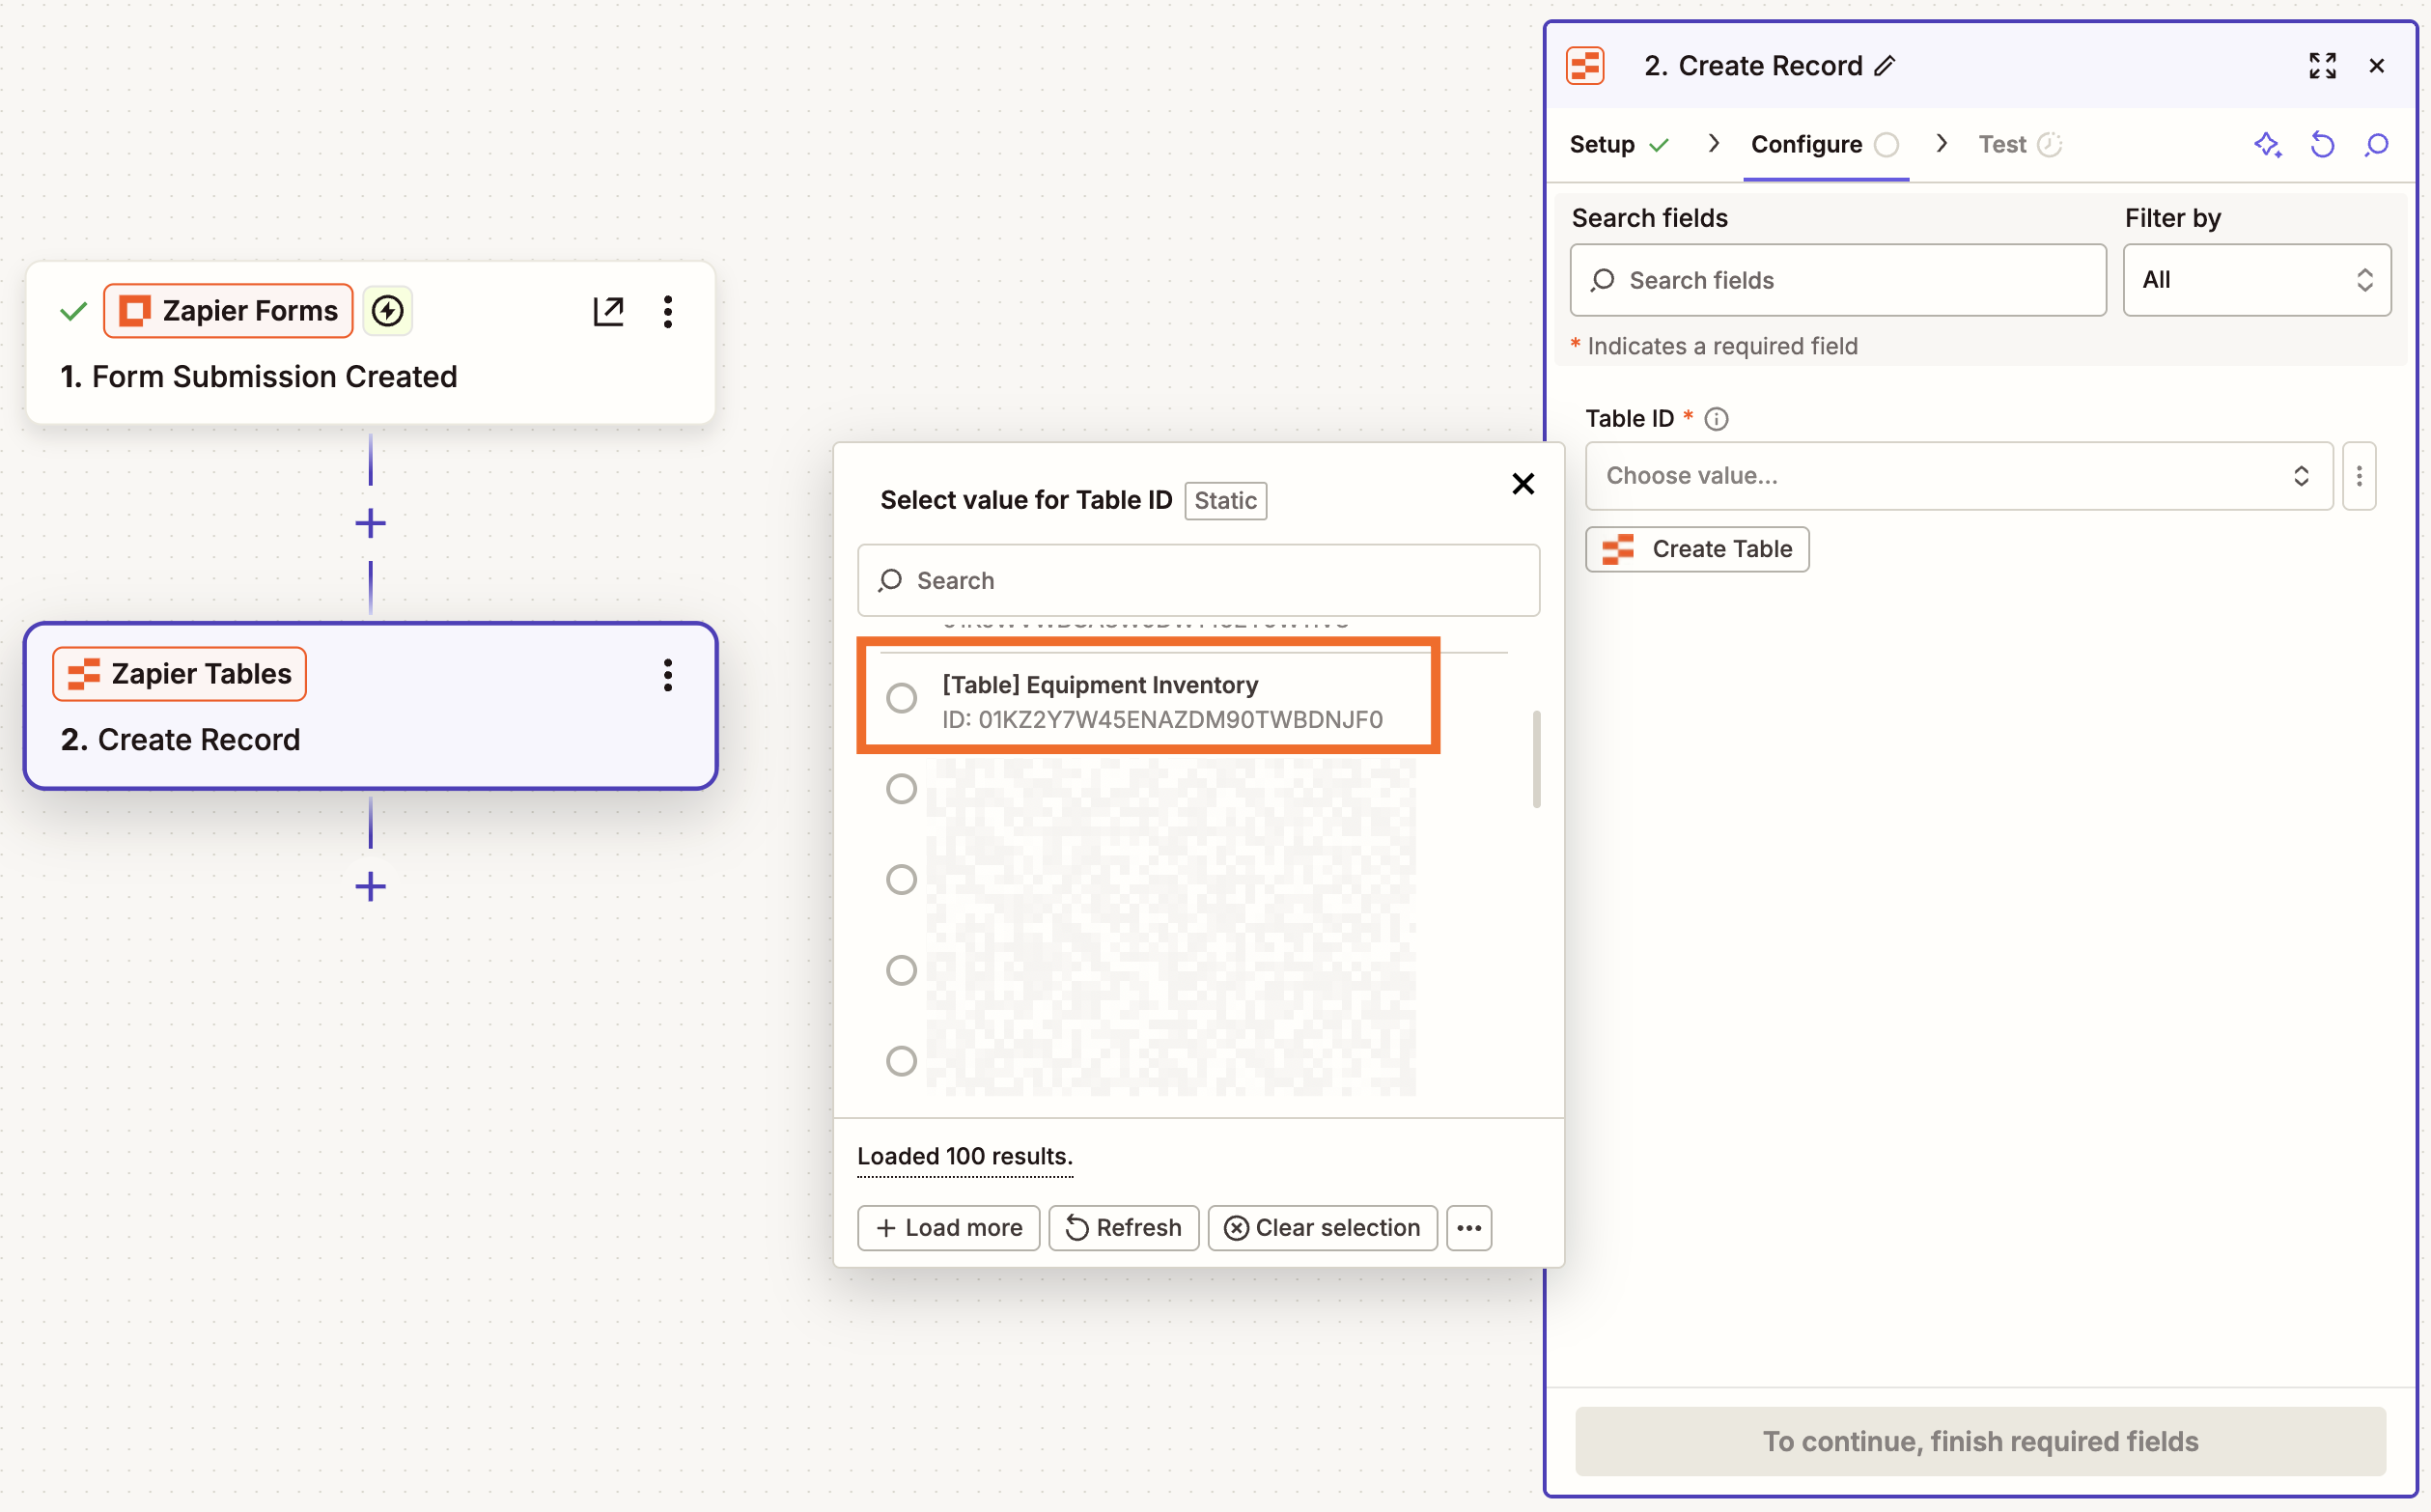The width and height of the screenshot is (2431, 1512).
Task: Focus the Search fields input
Action: 1838,280
